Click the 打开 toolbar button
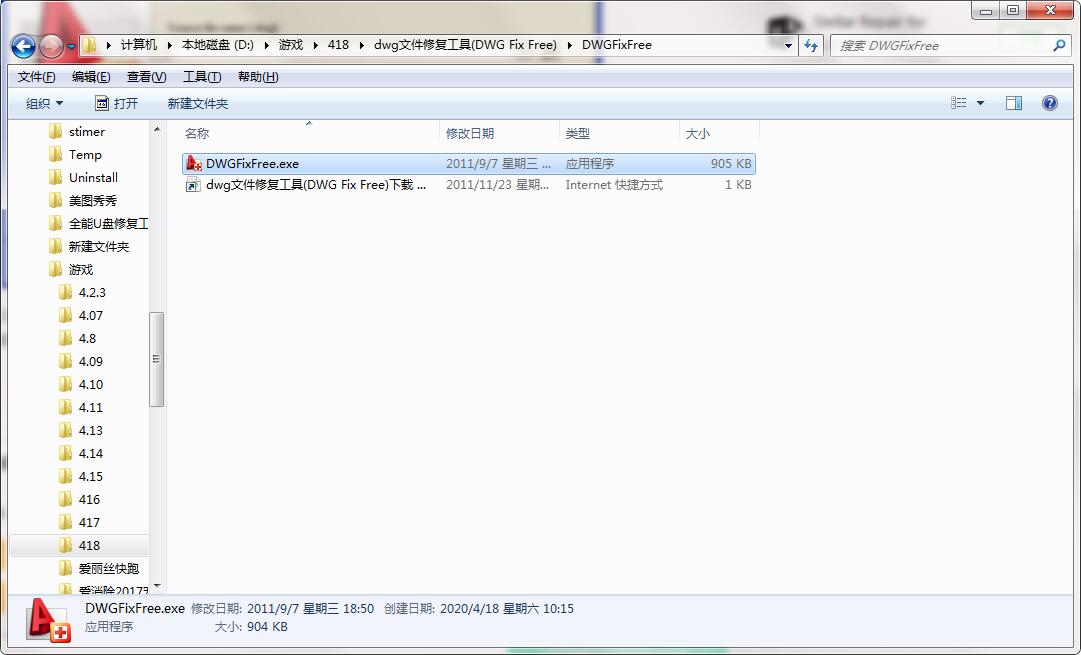 [117, 103]
